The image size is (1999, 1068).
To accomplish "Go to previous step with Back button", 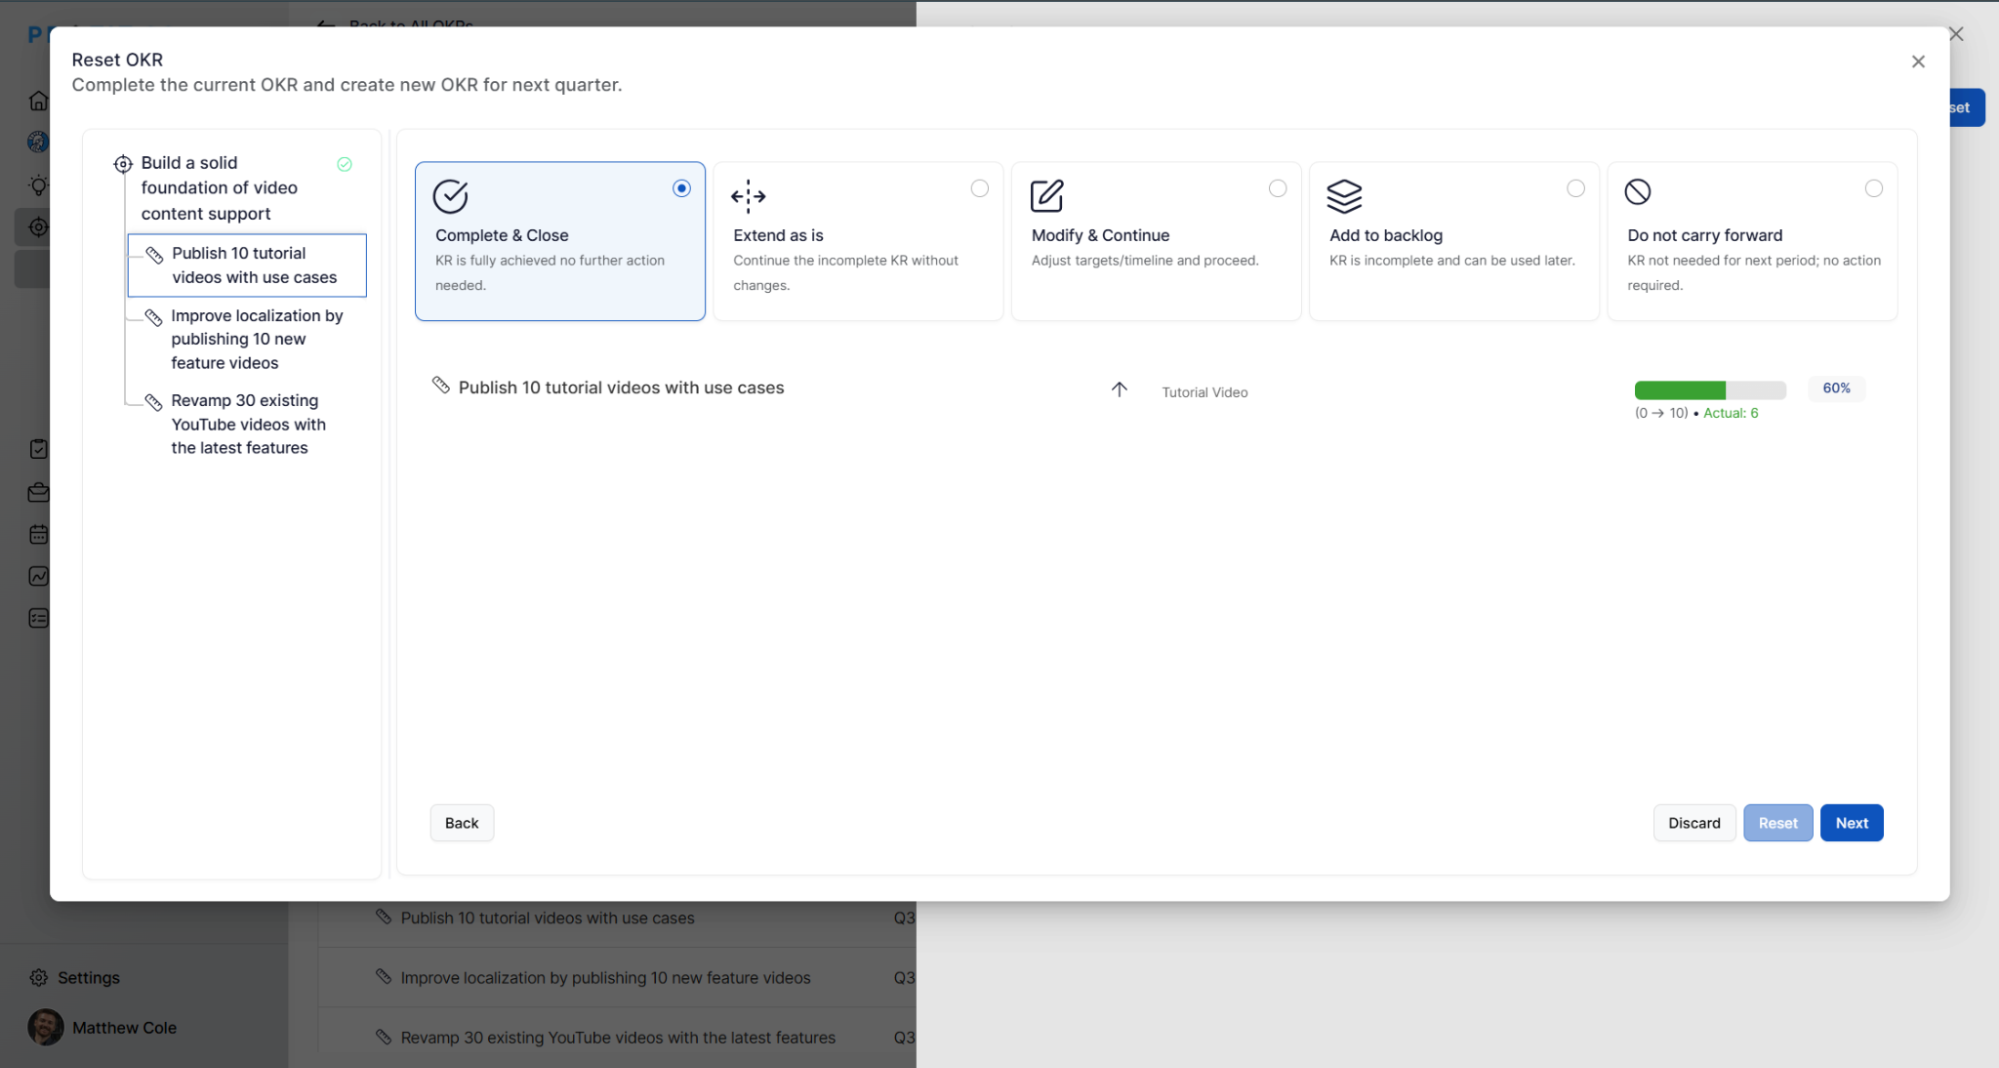I will [x=461, y=823].
